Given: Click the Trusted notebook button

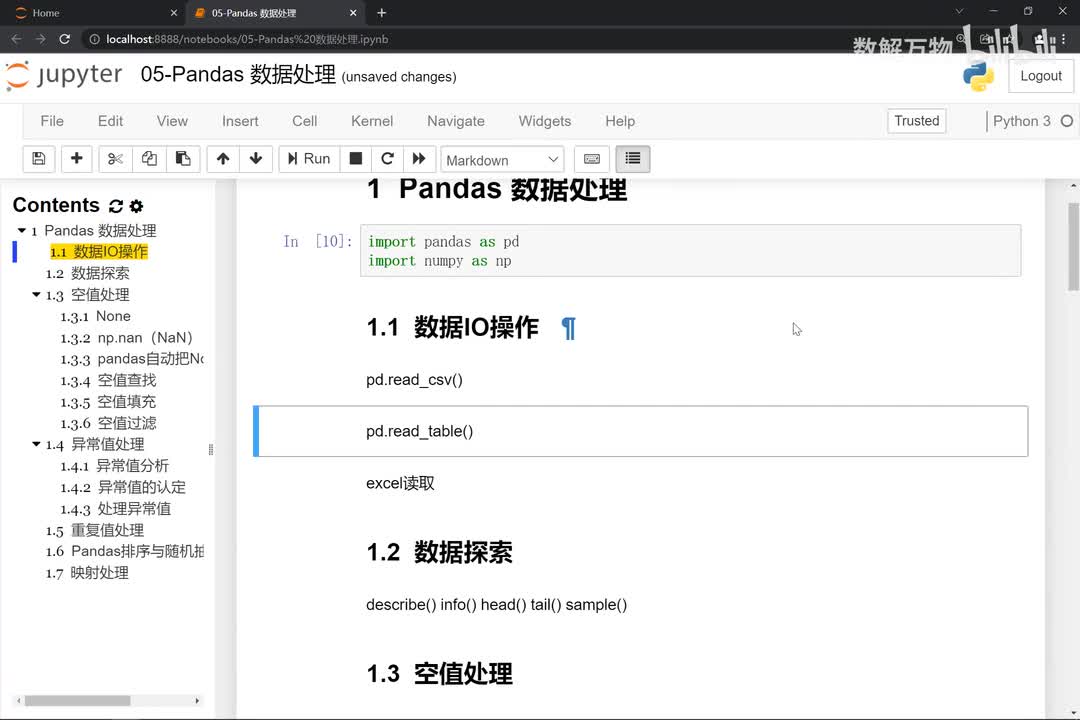Looking at the screenshot, I should [x=917, y=121].
